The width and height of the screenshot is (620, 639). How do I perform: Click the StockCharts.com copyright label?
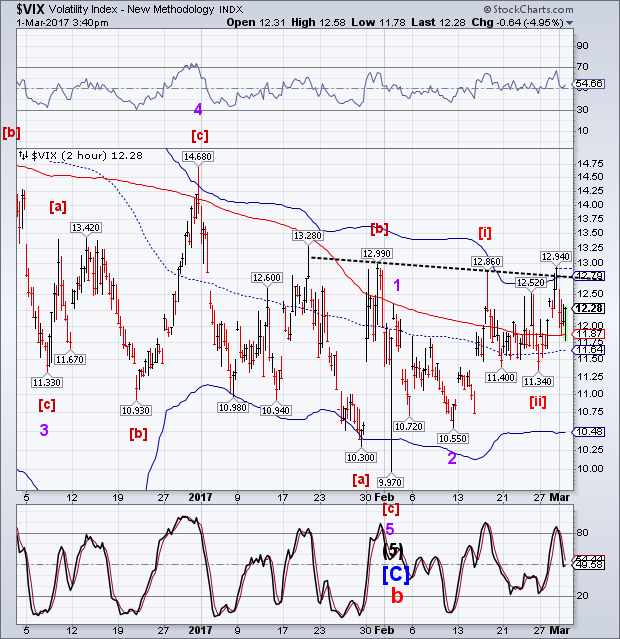[x=528, y=9]
